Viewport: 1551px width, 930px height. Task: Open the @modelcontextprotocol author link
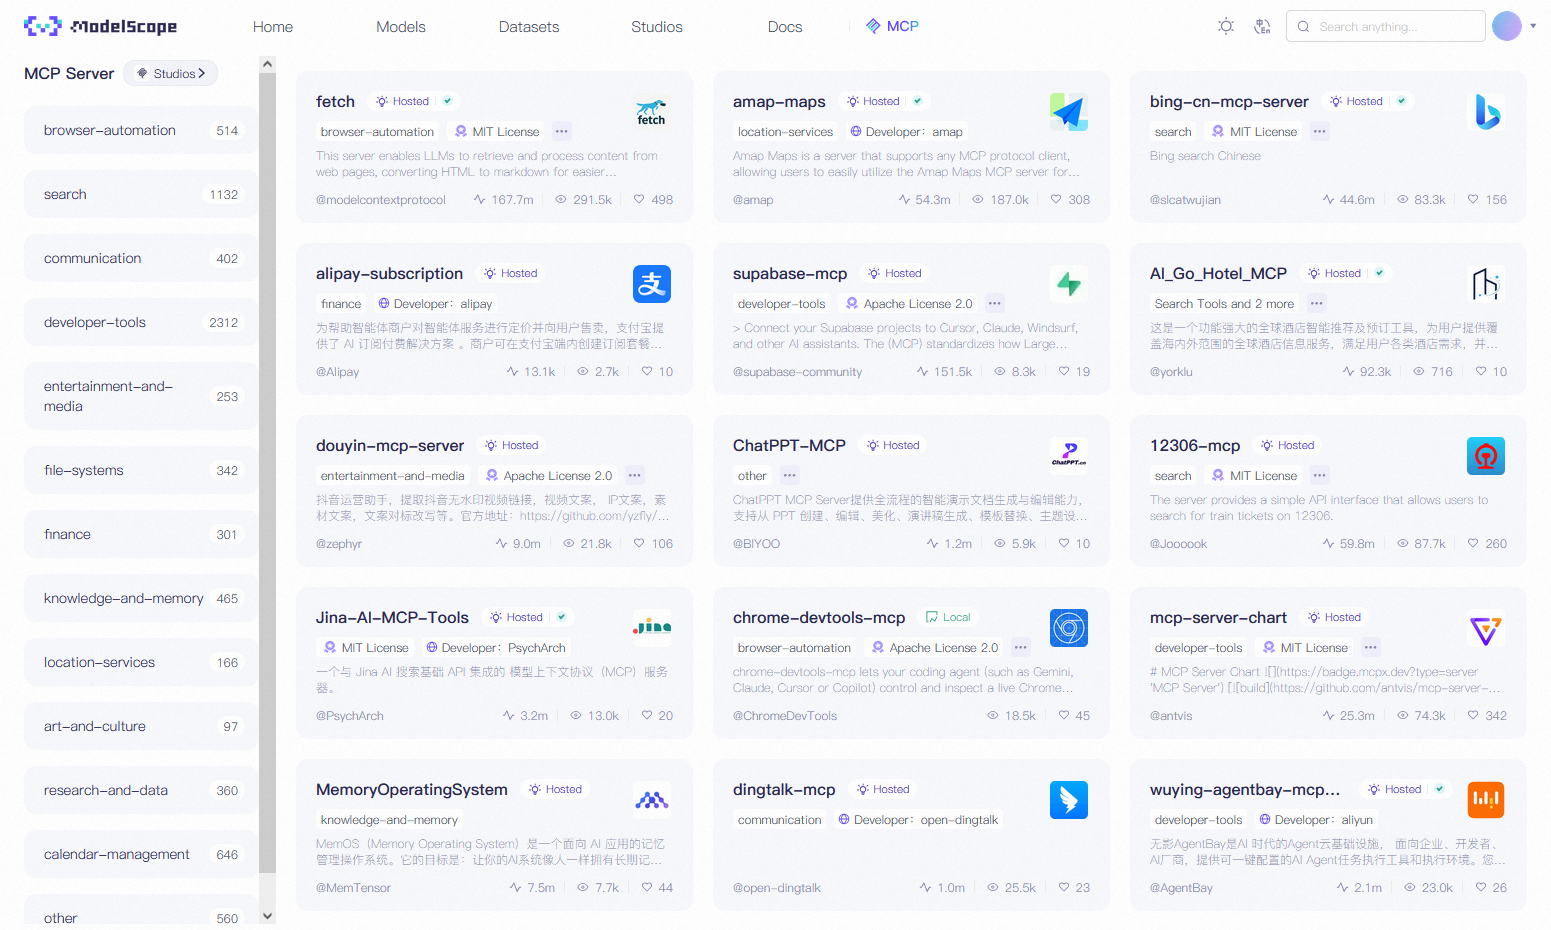(380, 200)
